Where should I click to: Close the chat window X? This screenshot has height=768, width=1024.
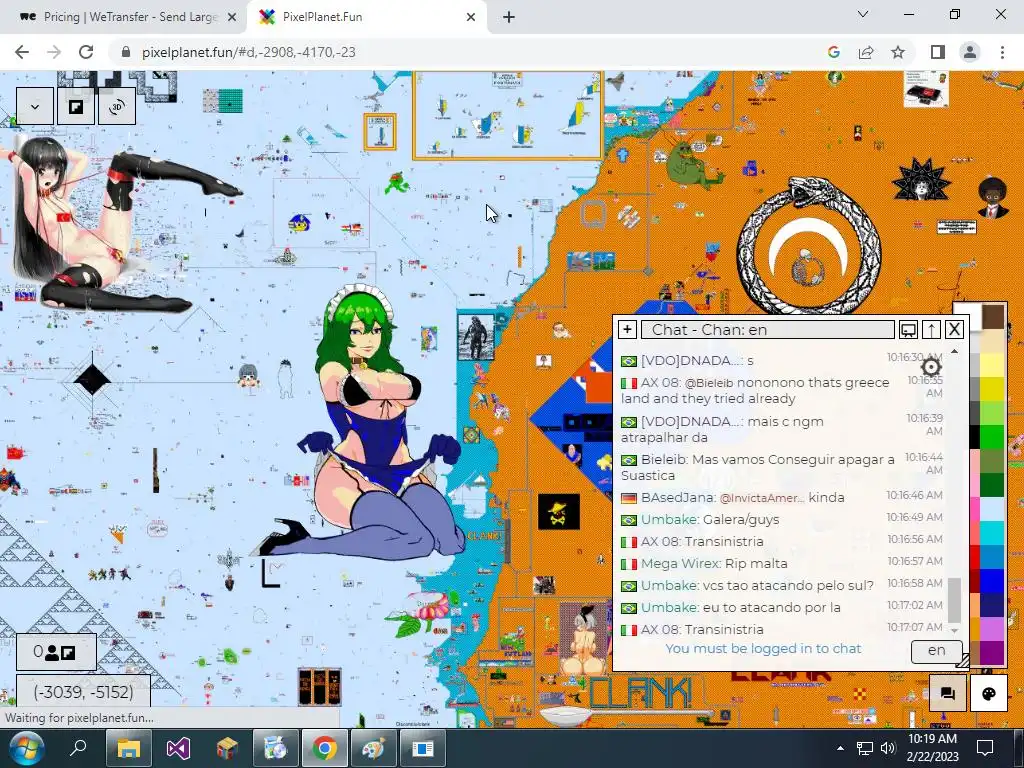pyautogui.click(x=954, y=329)
